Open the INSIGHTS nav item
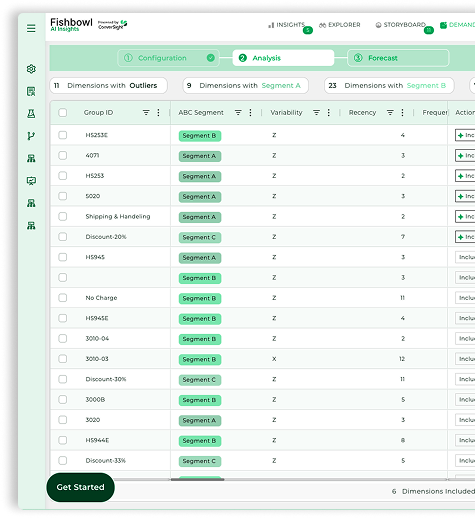Viewport: 475px width, 519px height. (x=287, y=25)
